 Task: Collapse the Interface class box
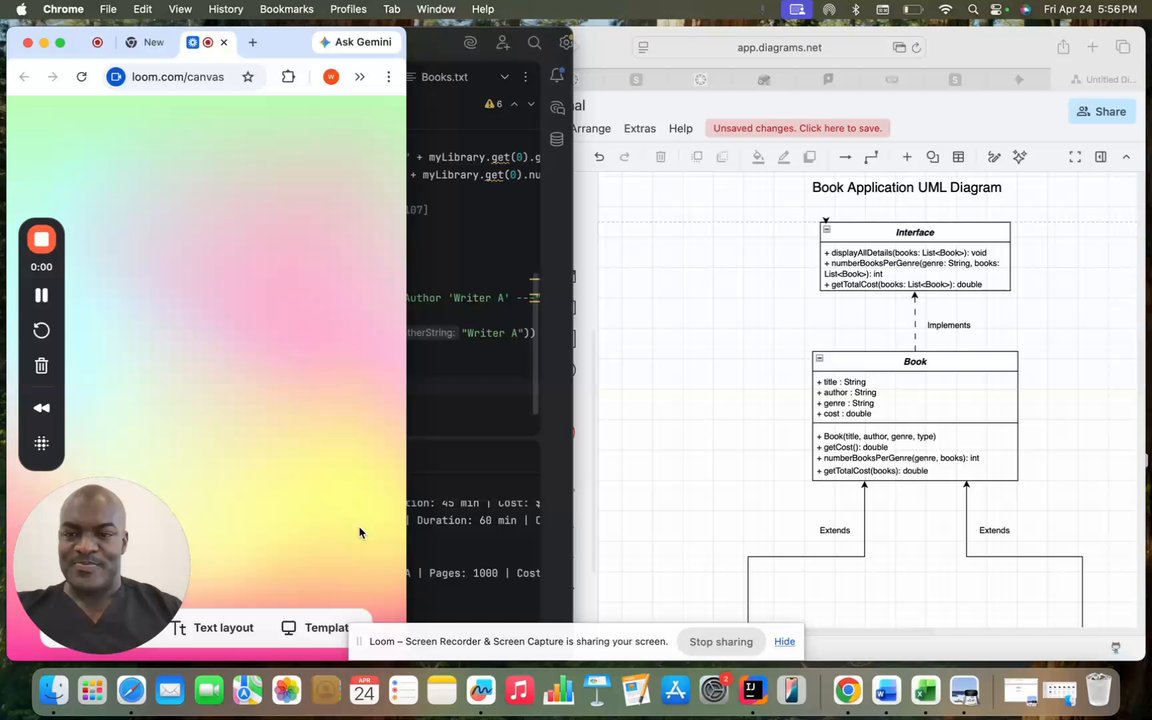coord(827,229)
